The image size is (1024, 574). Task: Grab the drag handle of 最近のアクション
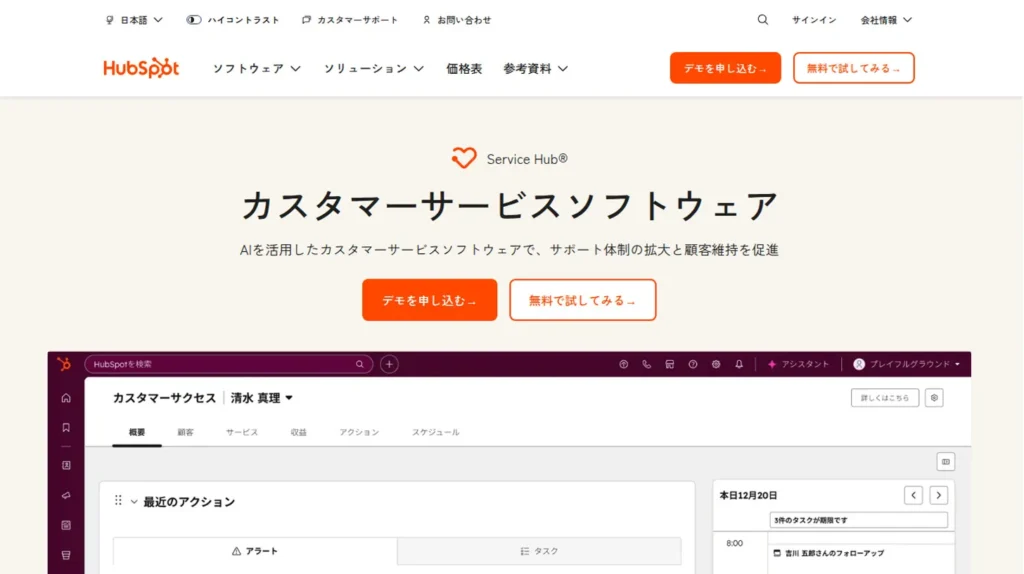(x=118, y=500)
